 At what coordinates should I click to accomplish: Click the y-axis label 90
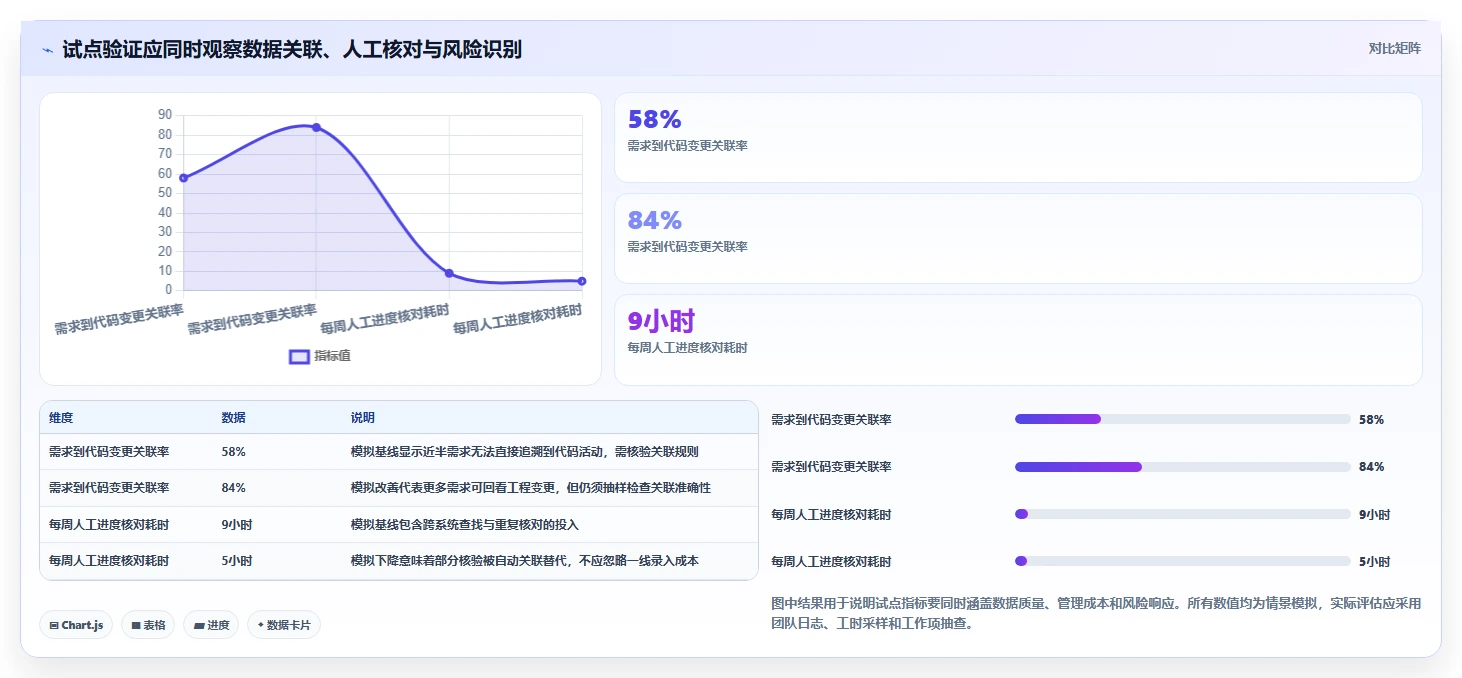[x=165, y=115]
